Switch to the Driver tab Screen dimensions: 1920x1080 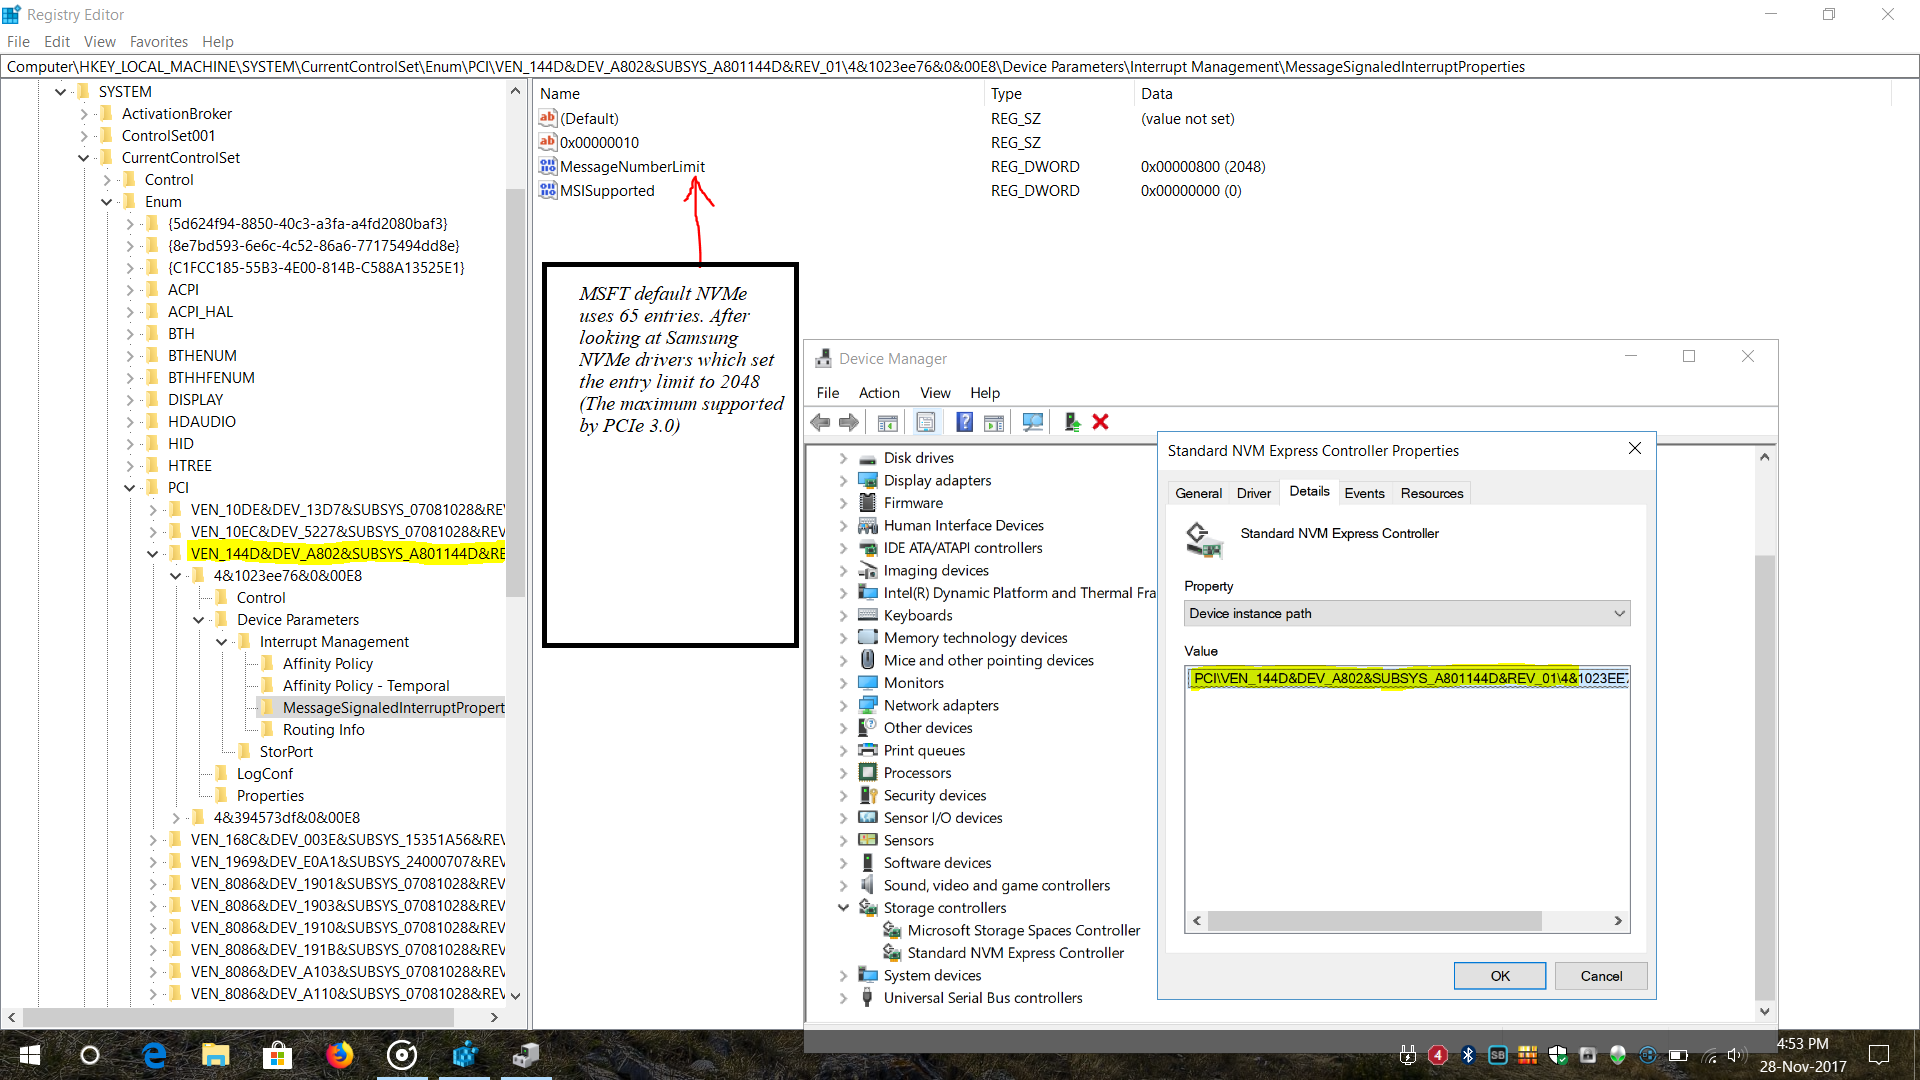[x=1253, y=493]
